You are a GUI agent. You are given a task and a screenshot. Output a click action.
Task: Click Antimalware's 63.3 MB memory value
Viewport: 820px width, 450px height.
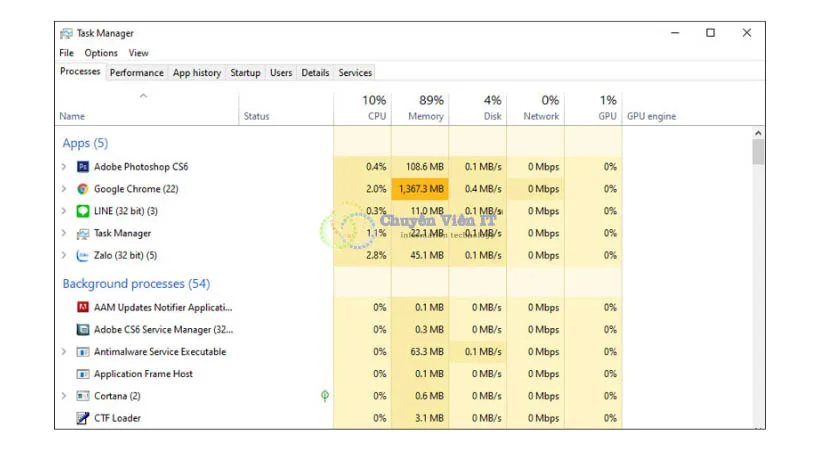(427, 352)
